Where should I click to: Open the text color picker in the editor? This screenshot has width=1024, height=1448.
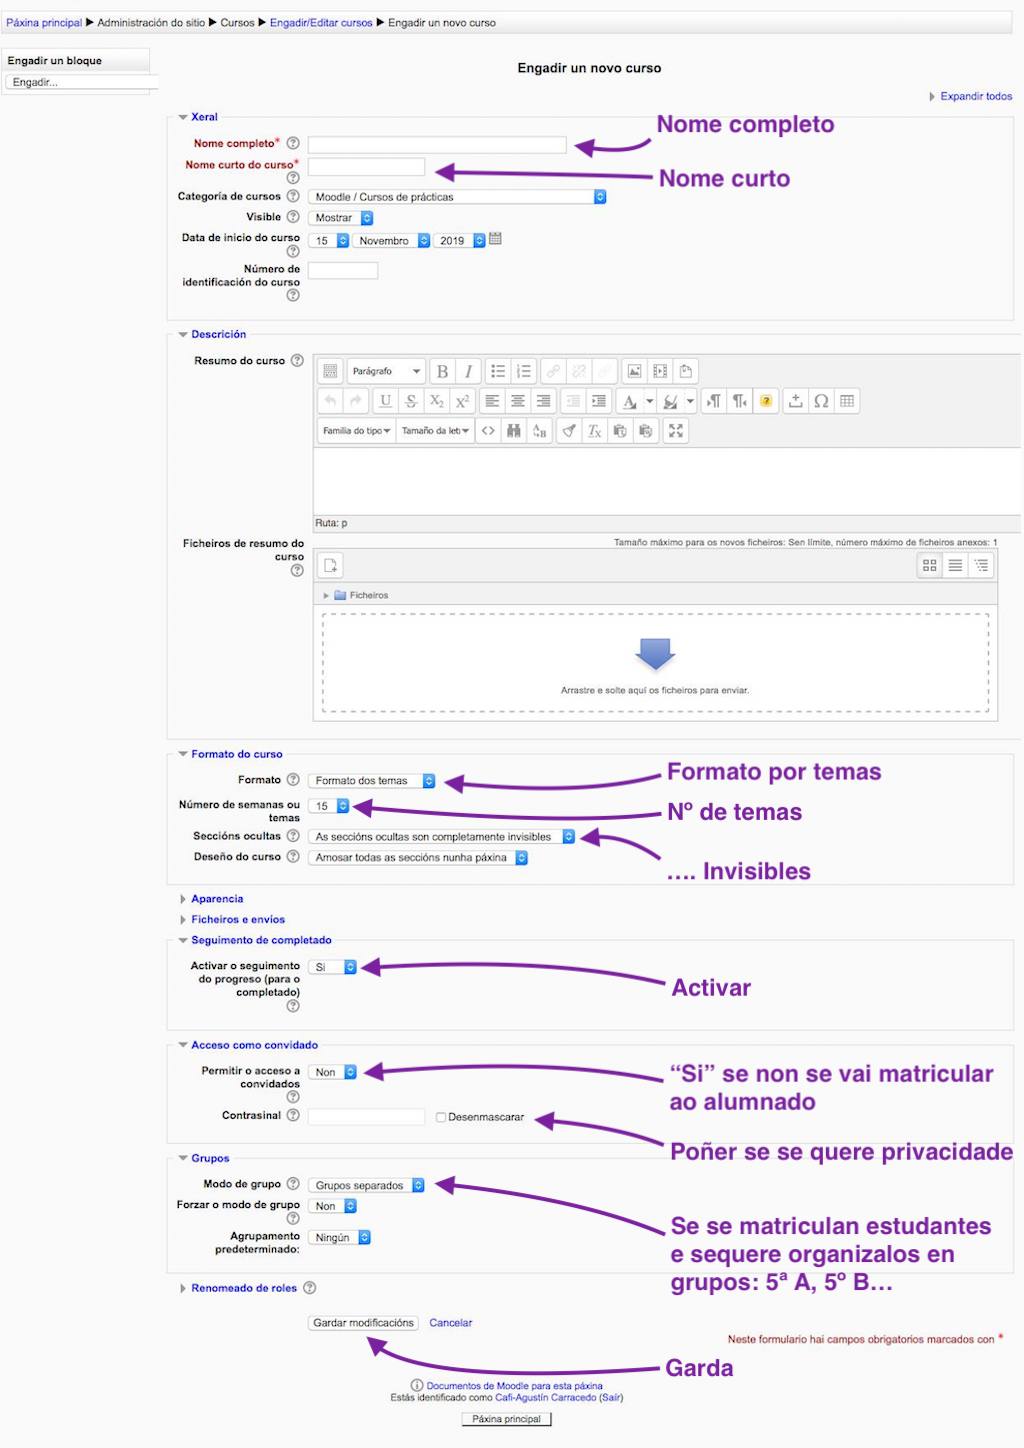coord(632,401)
